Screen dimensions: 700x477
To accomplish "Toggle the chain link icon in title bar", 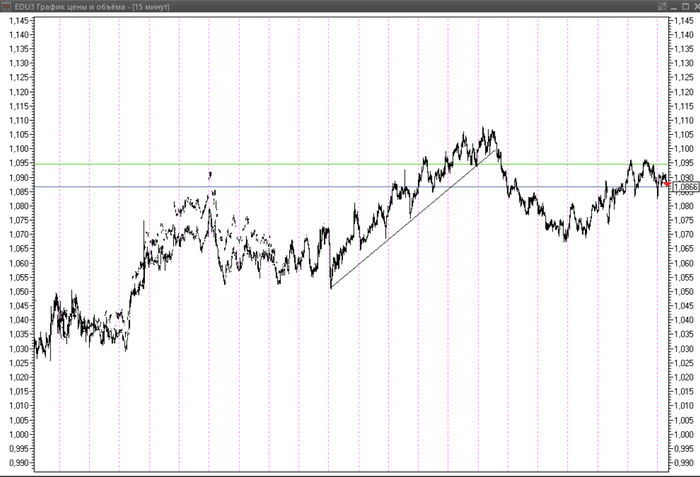I will [662, 6].
